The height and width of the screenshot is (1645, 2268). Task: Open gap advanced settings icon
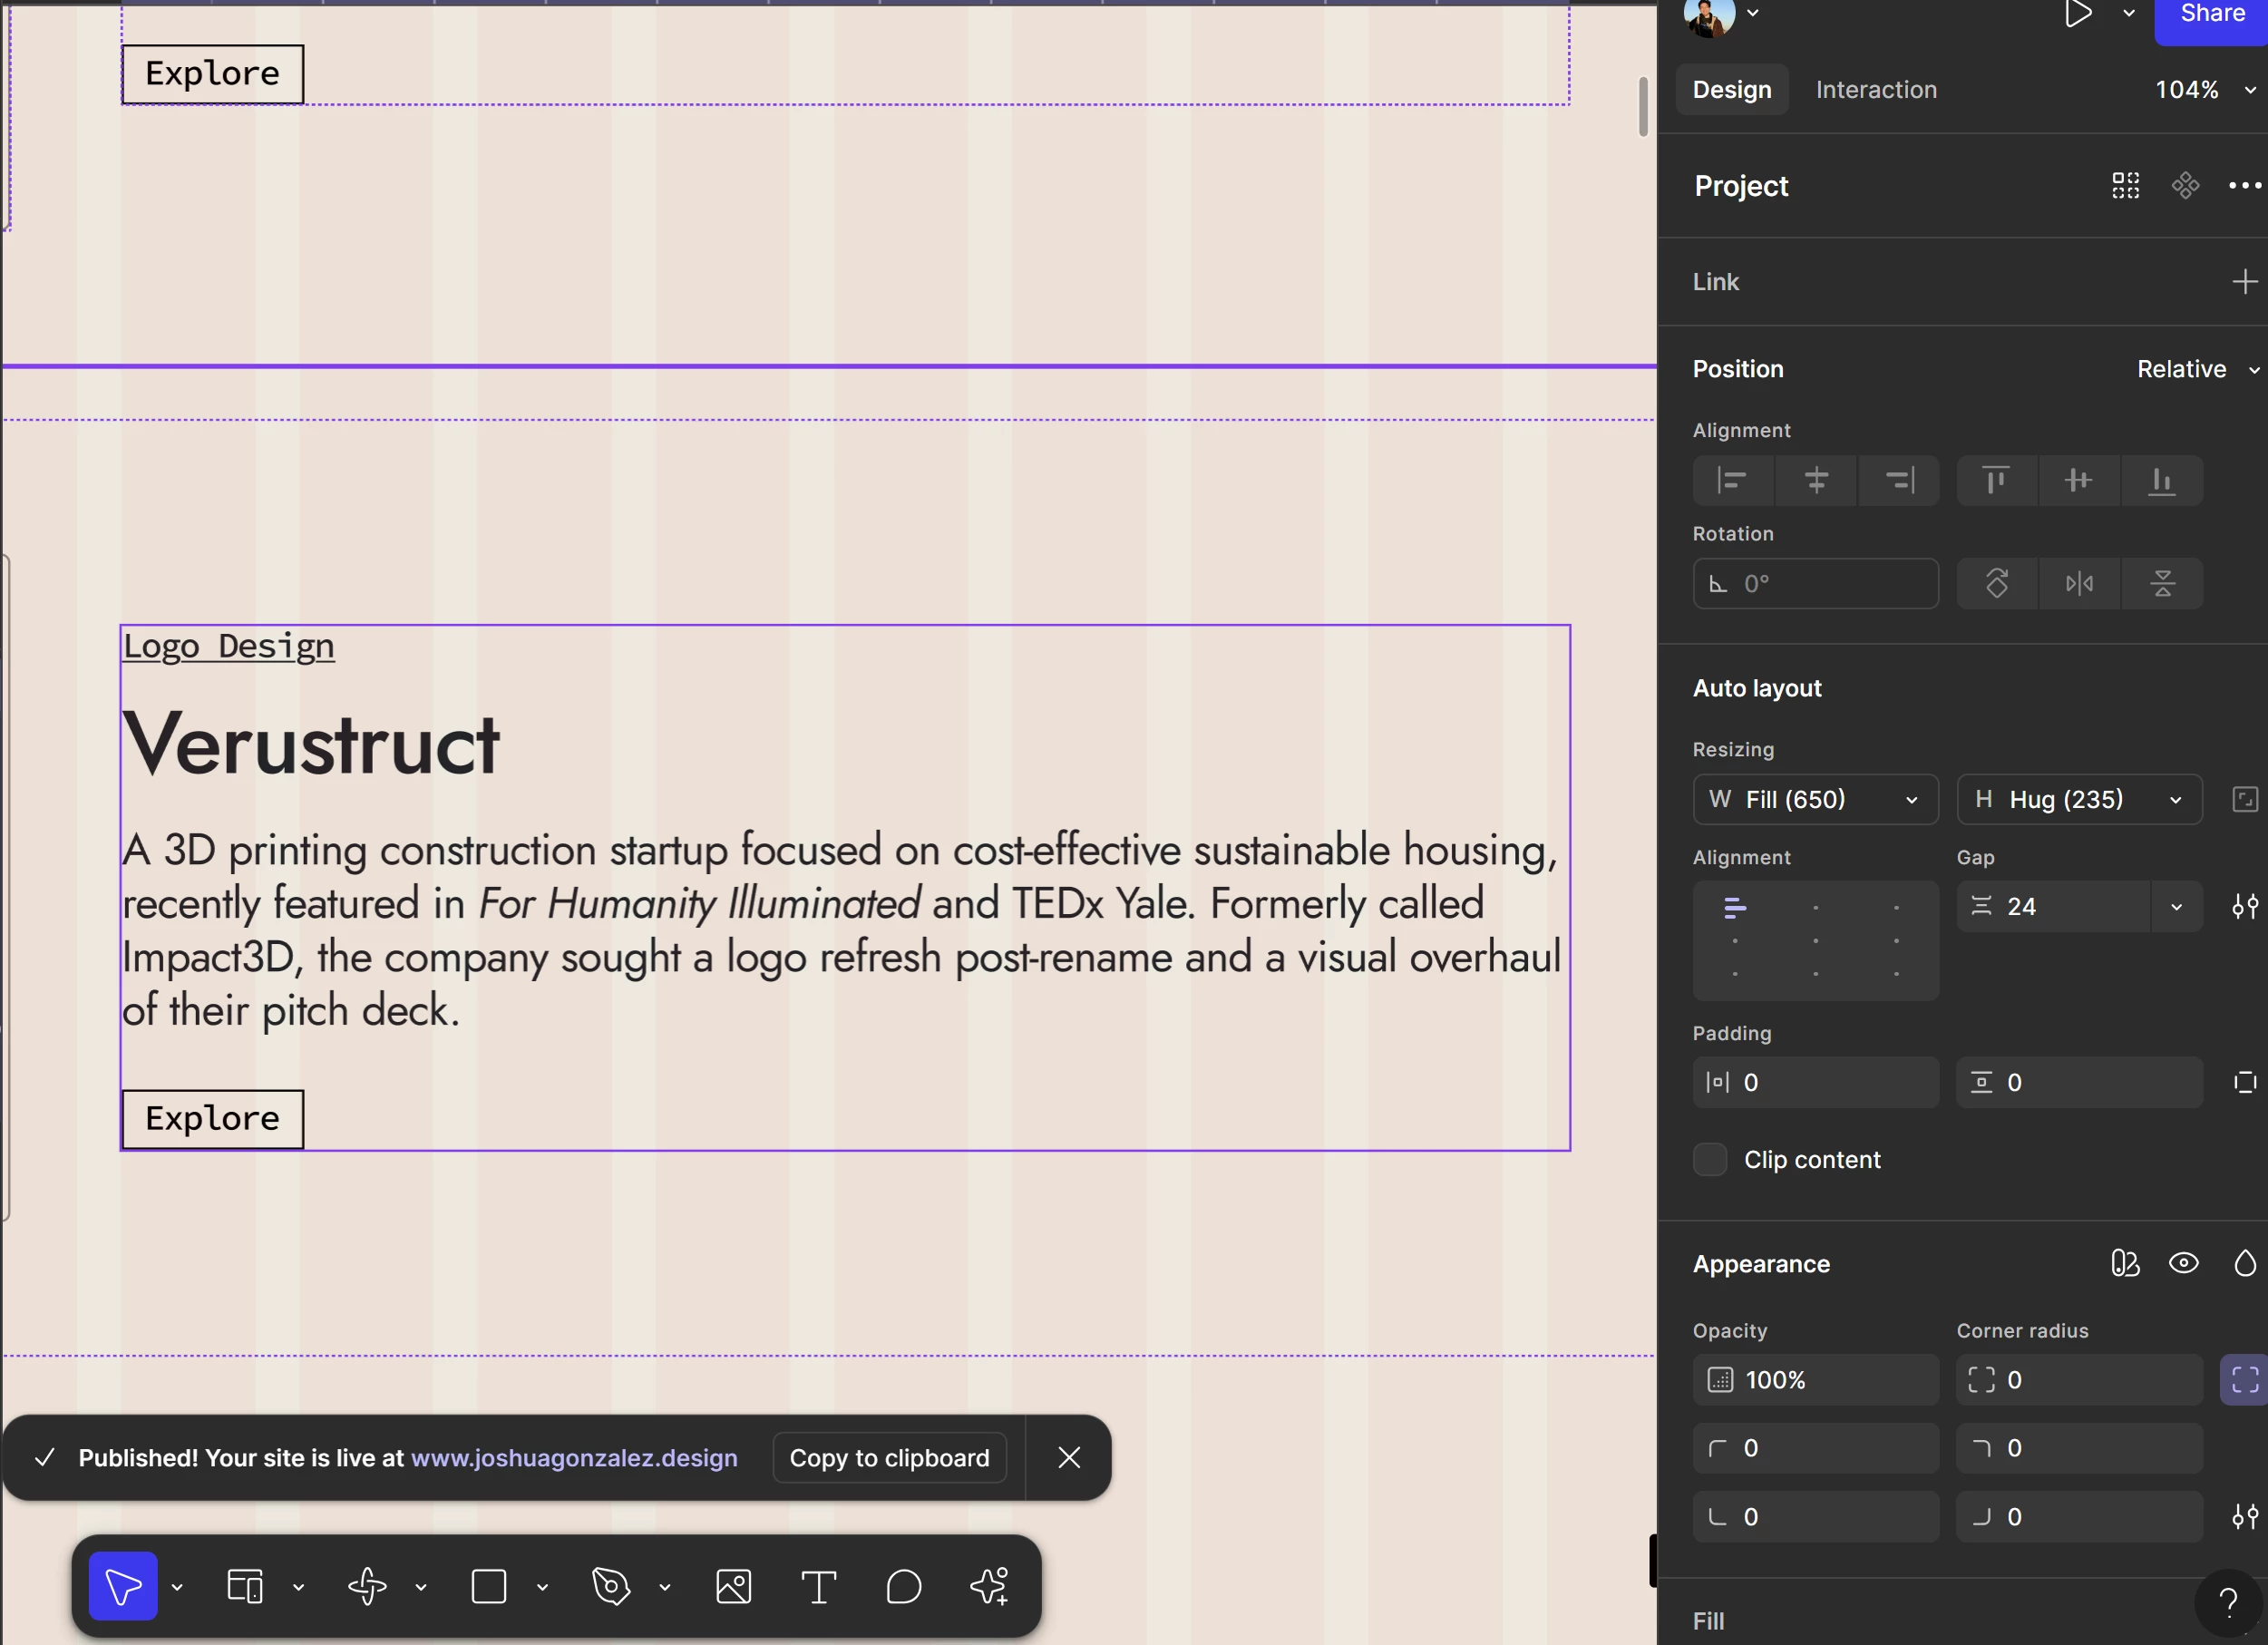tap(2245, 907)
